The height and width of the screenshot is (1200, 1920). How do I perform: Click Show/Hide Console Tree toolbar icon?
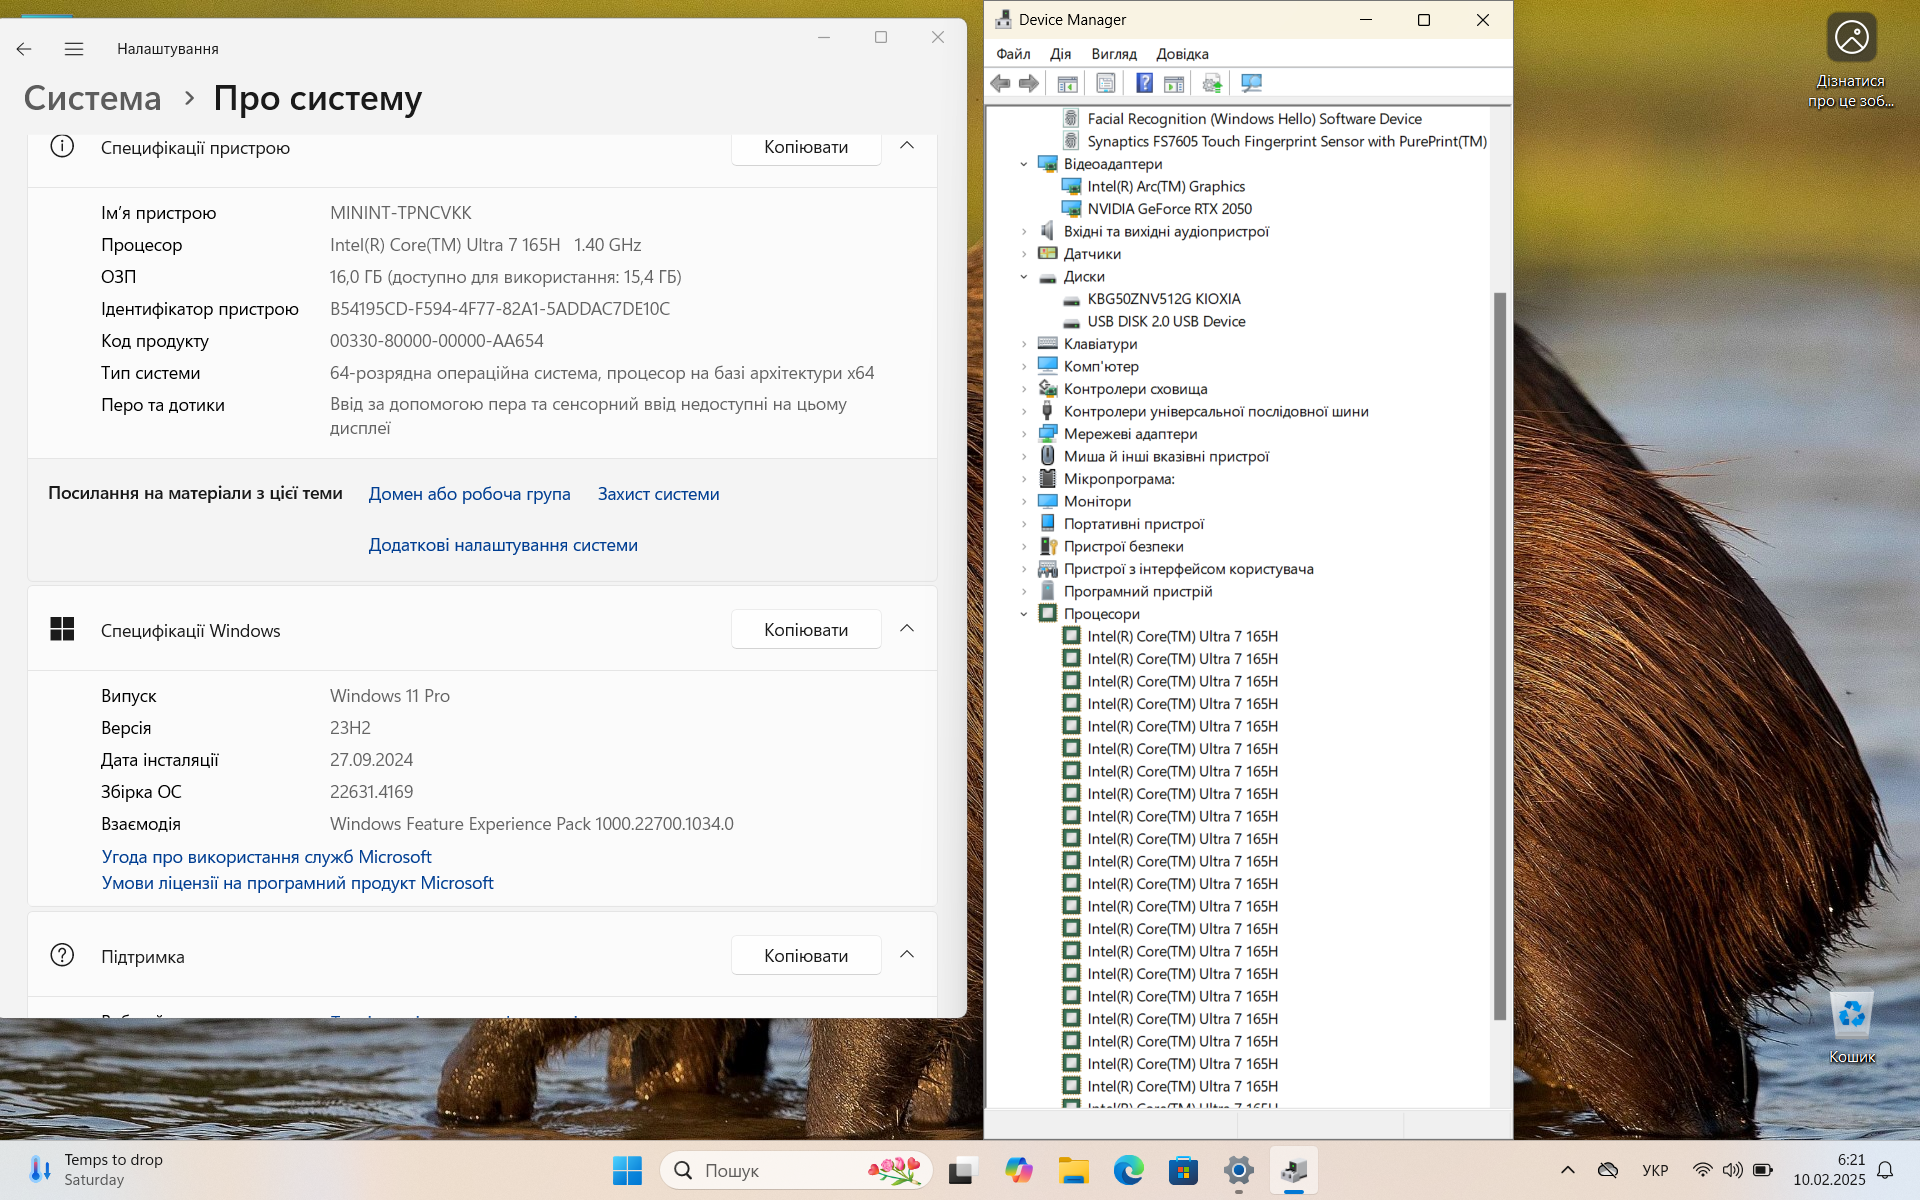point(1067,83)
